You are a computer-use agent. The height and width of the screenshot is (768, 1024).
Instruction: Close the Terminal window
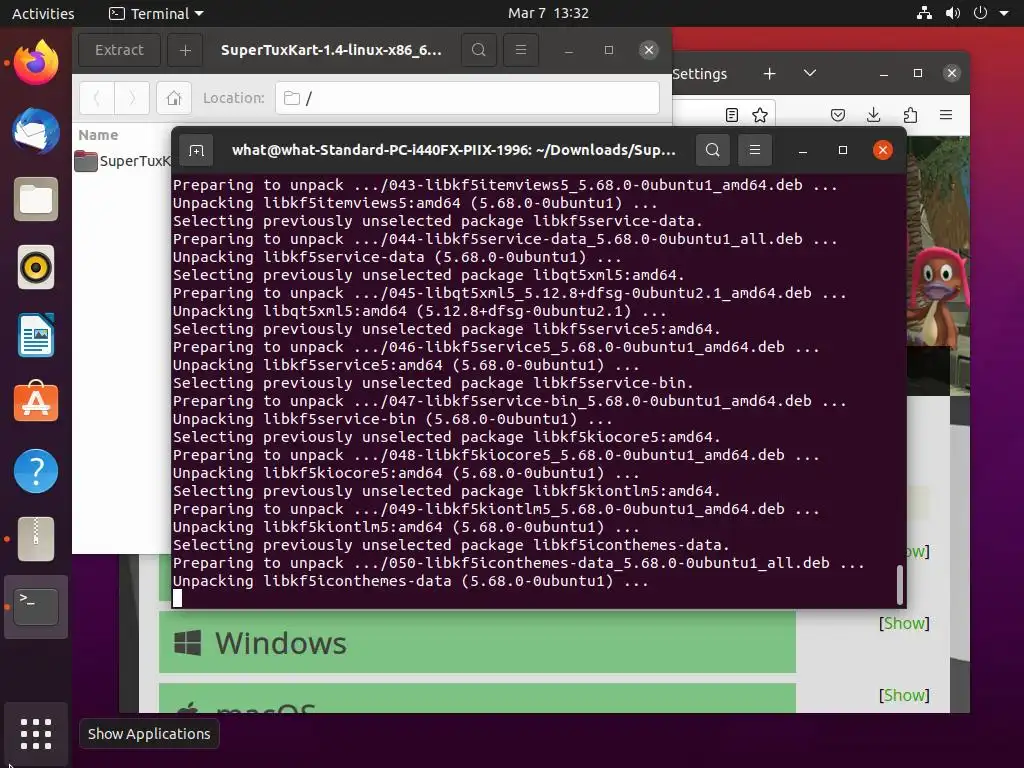point(883,150)
